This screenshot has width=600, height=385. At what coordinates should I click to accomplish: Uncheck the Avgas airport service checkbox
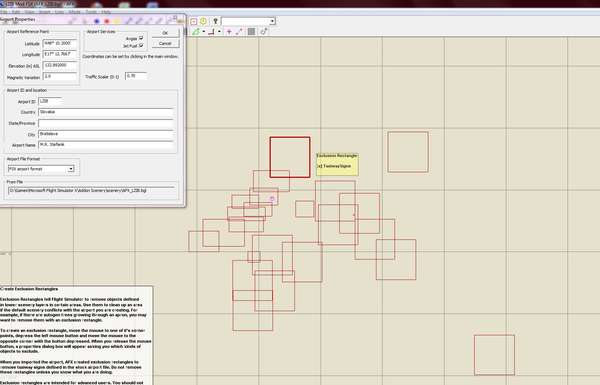(141, 38)
